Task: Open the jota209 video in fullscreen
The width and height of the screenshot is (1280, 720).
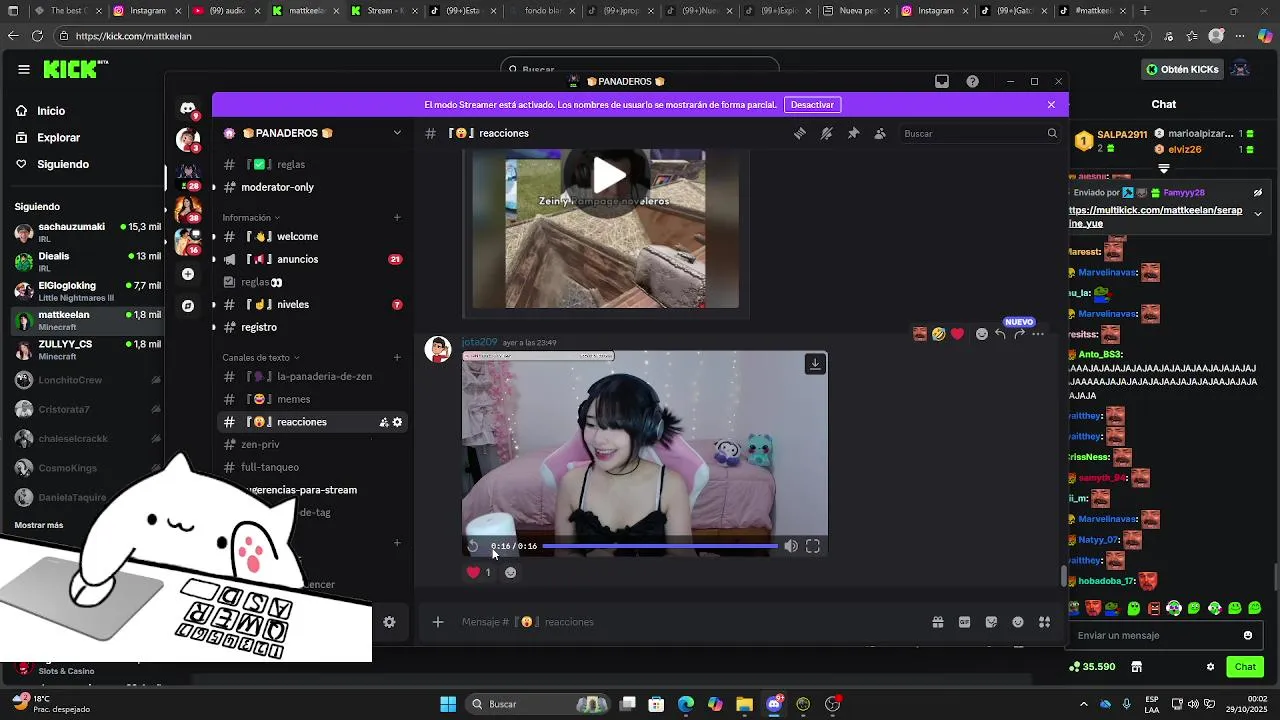Action: 813,546
